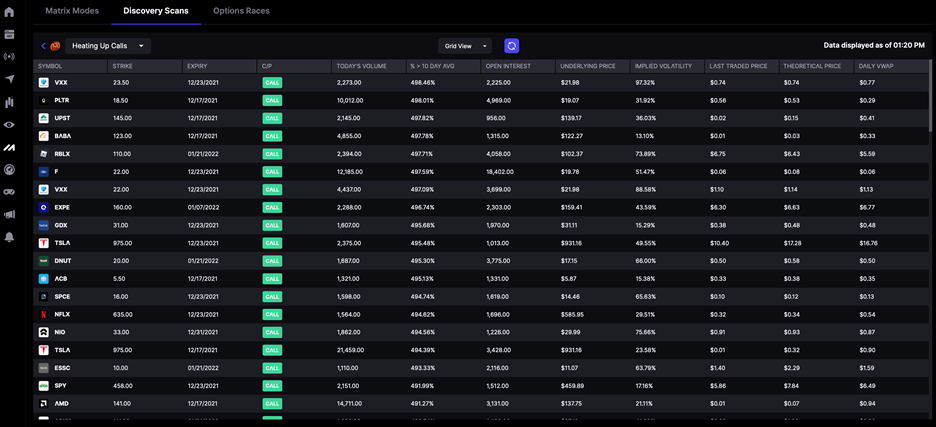Screen dimensions: 936x427
Task: Click the ACB symbol text
Action: pos(60,279)
